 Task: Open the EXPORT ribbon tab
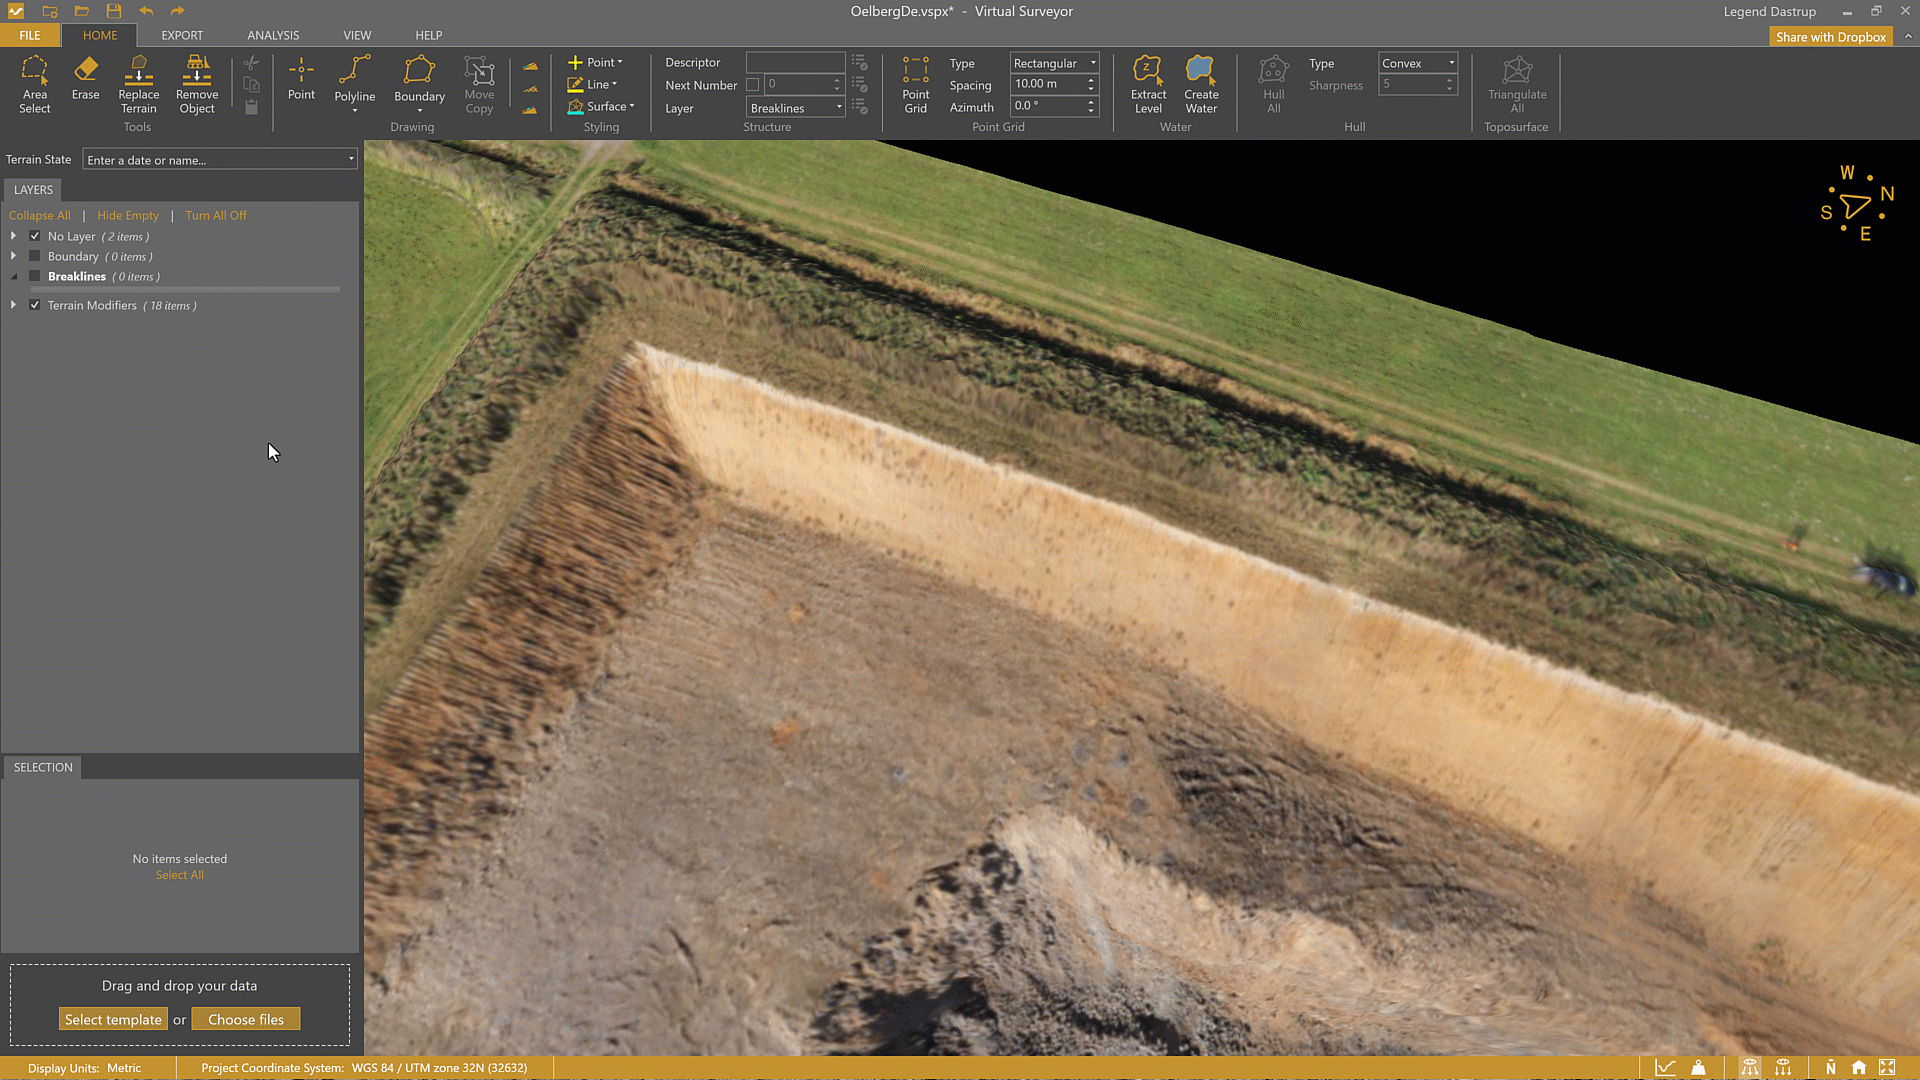pyautogui.click(x=182, y=35)
